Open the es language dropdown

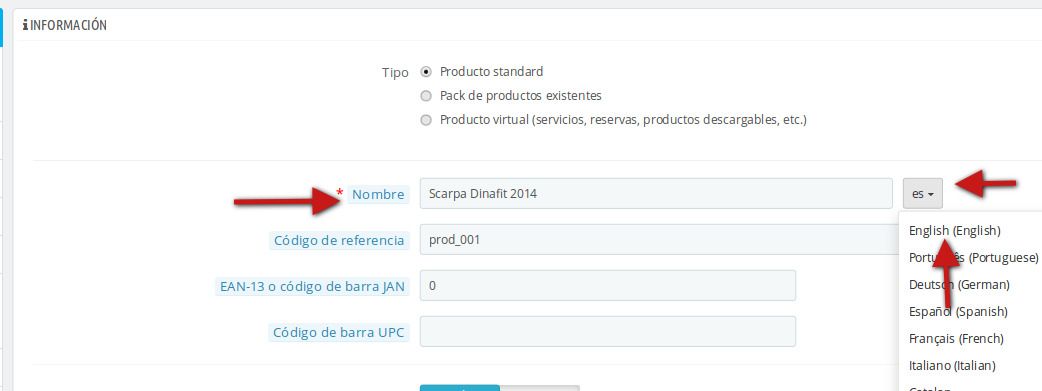click(x=922, y=194)
